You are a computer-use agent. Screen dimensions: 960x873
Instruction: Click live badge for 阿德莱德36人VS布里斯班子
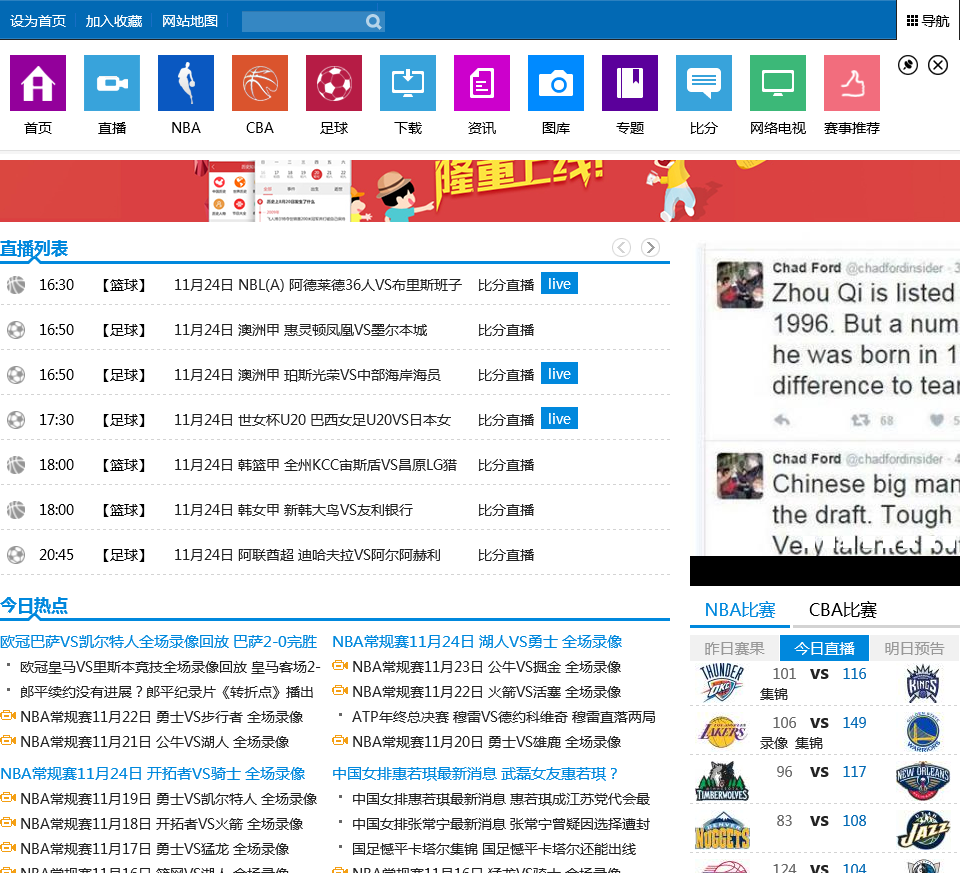click(560, 284)
